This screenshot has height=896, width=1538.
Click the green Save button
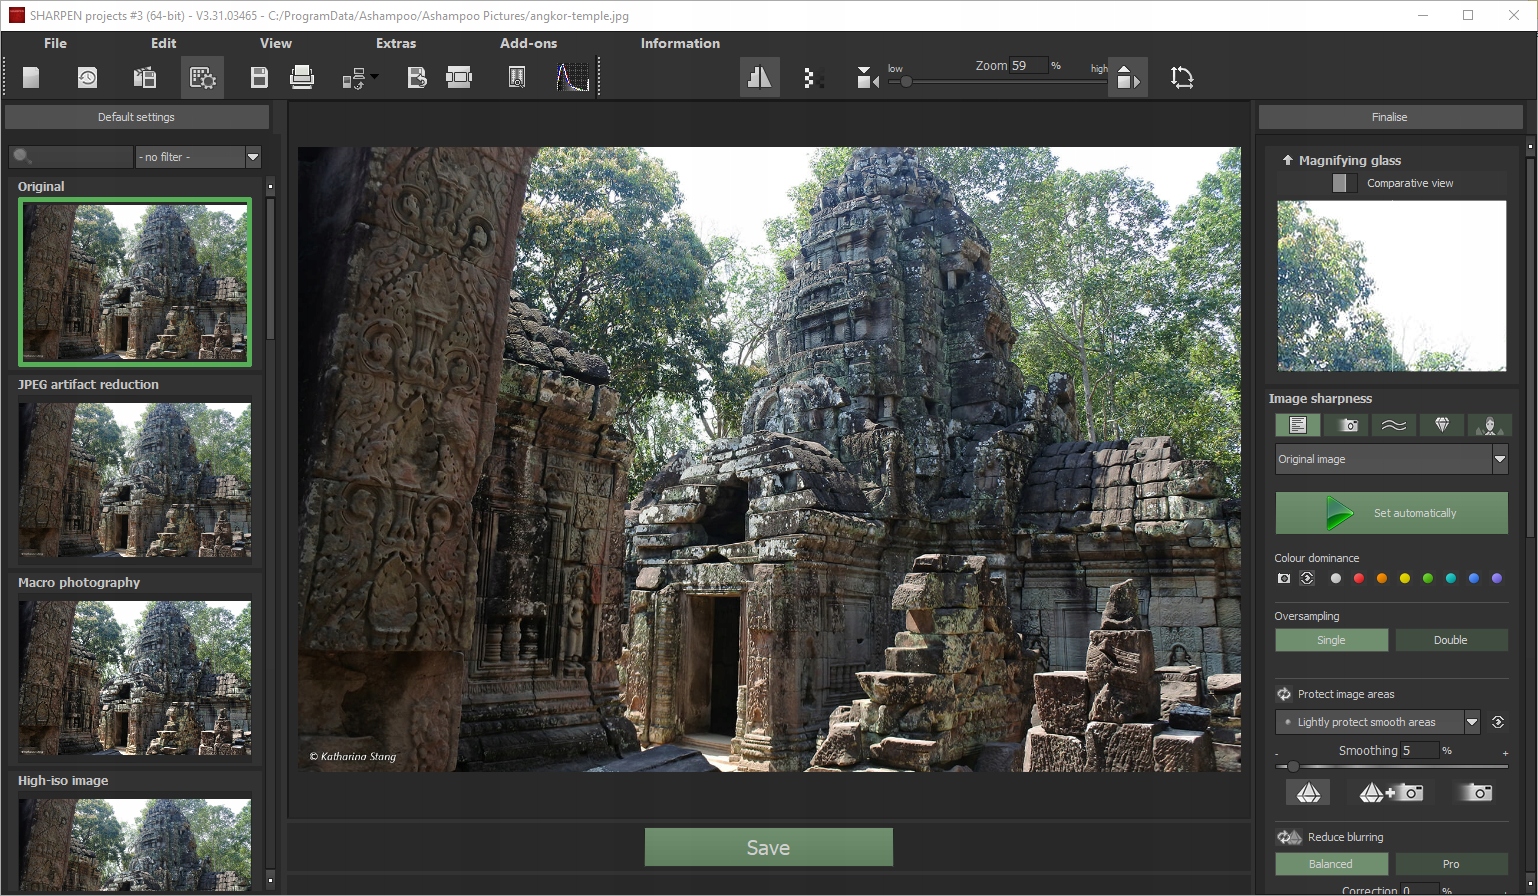(x=768, y=847)
